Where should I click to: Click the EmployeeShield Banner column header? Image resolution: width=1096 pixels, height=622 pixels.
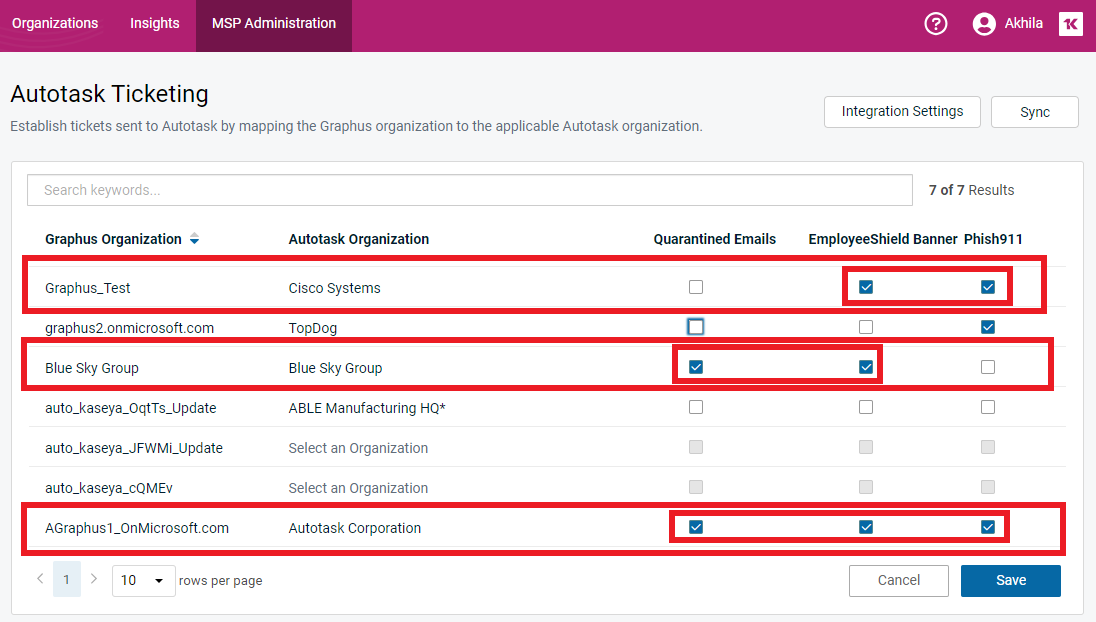[x=883, y=239]
